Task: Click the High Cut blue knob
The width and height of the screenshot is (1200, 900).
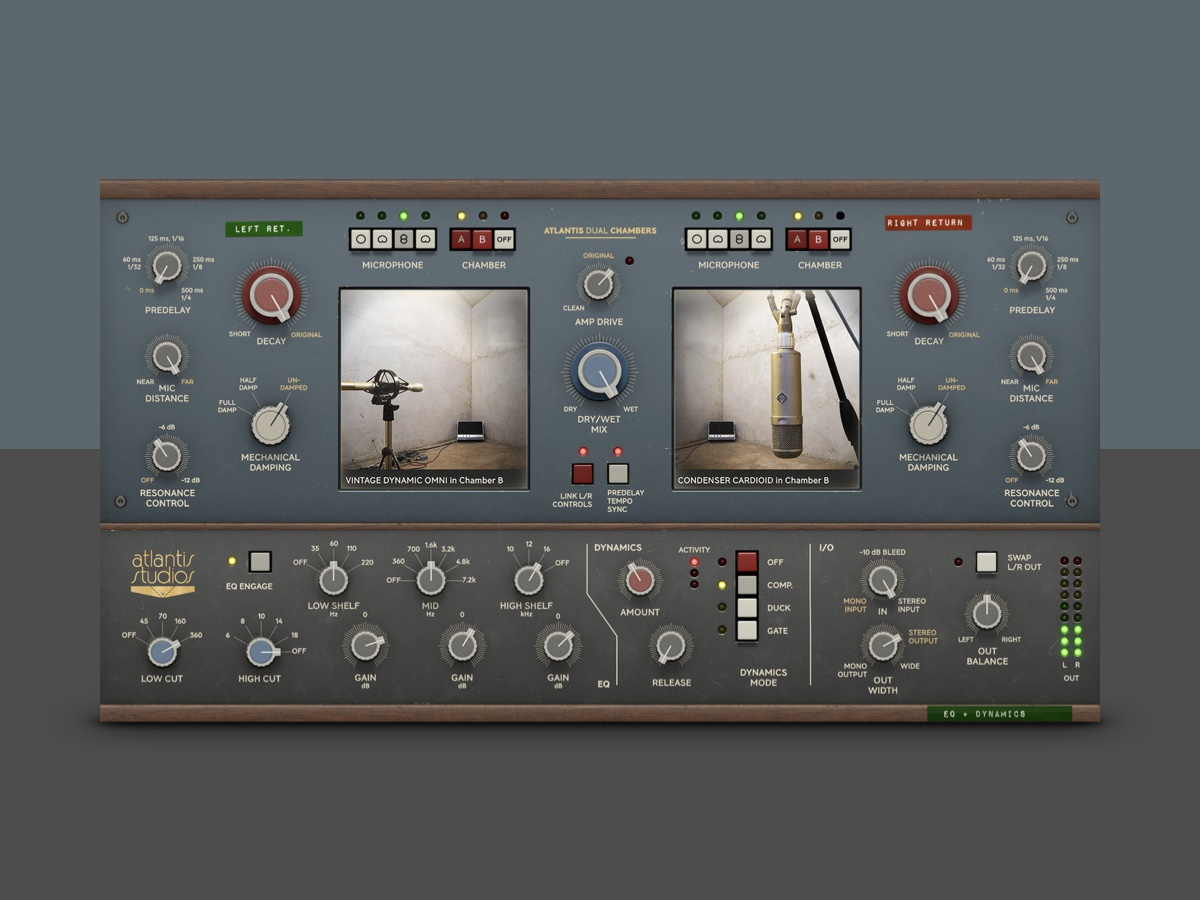Action: click(260, 652)
